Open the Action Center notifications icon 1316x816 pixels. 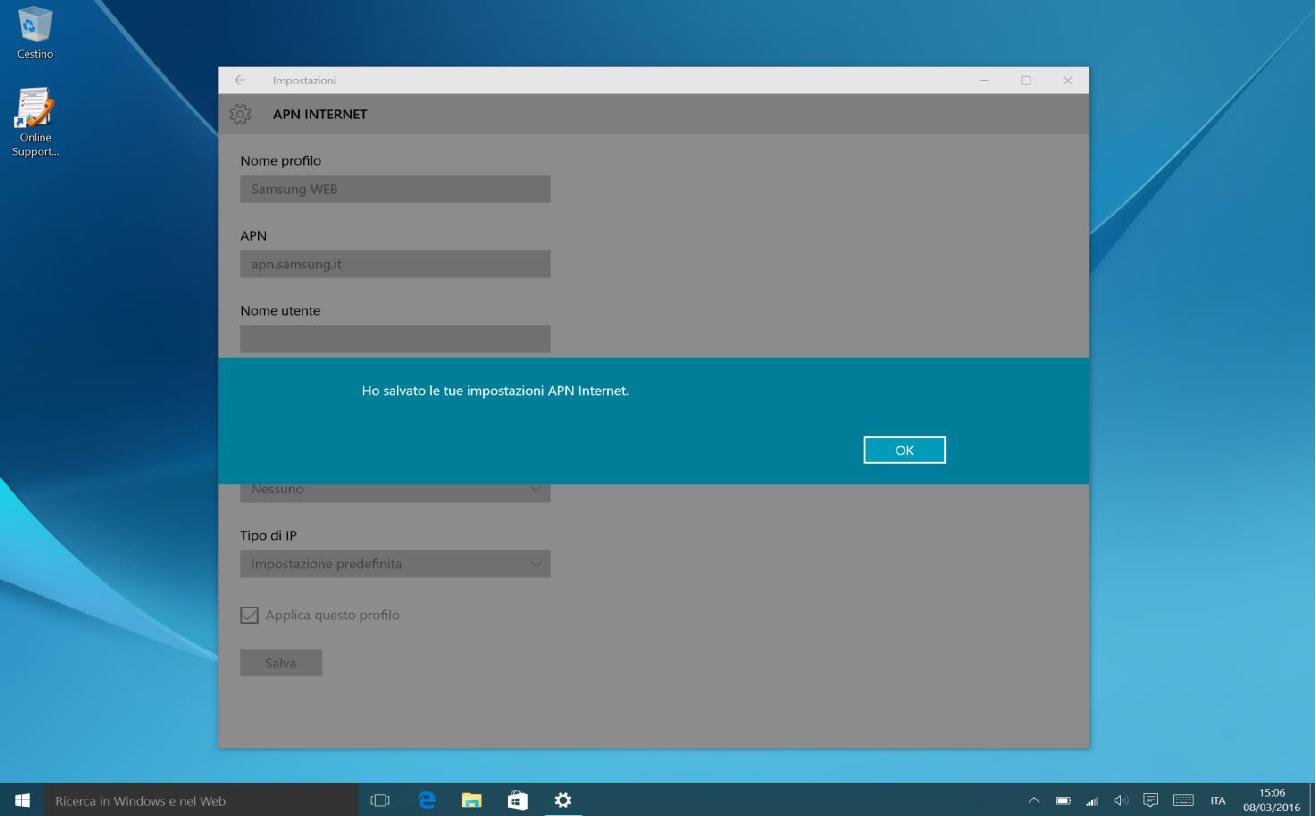click(x=1151, y=800)
